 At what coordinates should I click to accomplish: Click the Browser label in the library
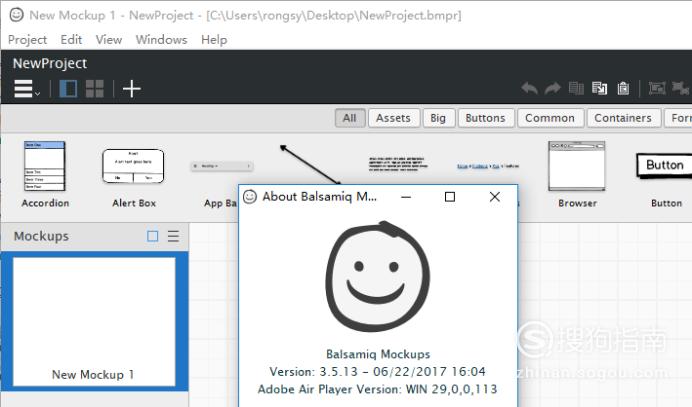(577, 203)
